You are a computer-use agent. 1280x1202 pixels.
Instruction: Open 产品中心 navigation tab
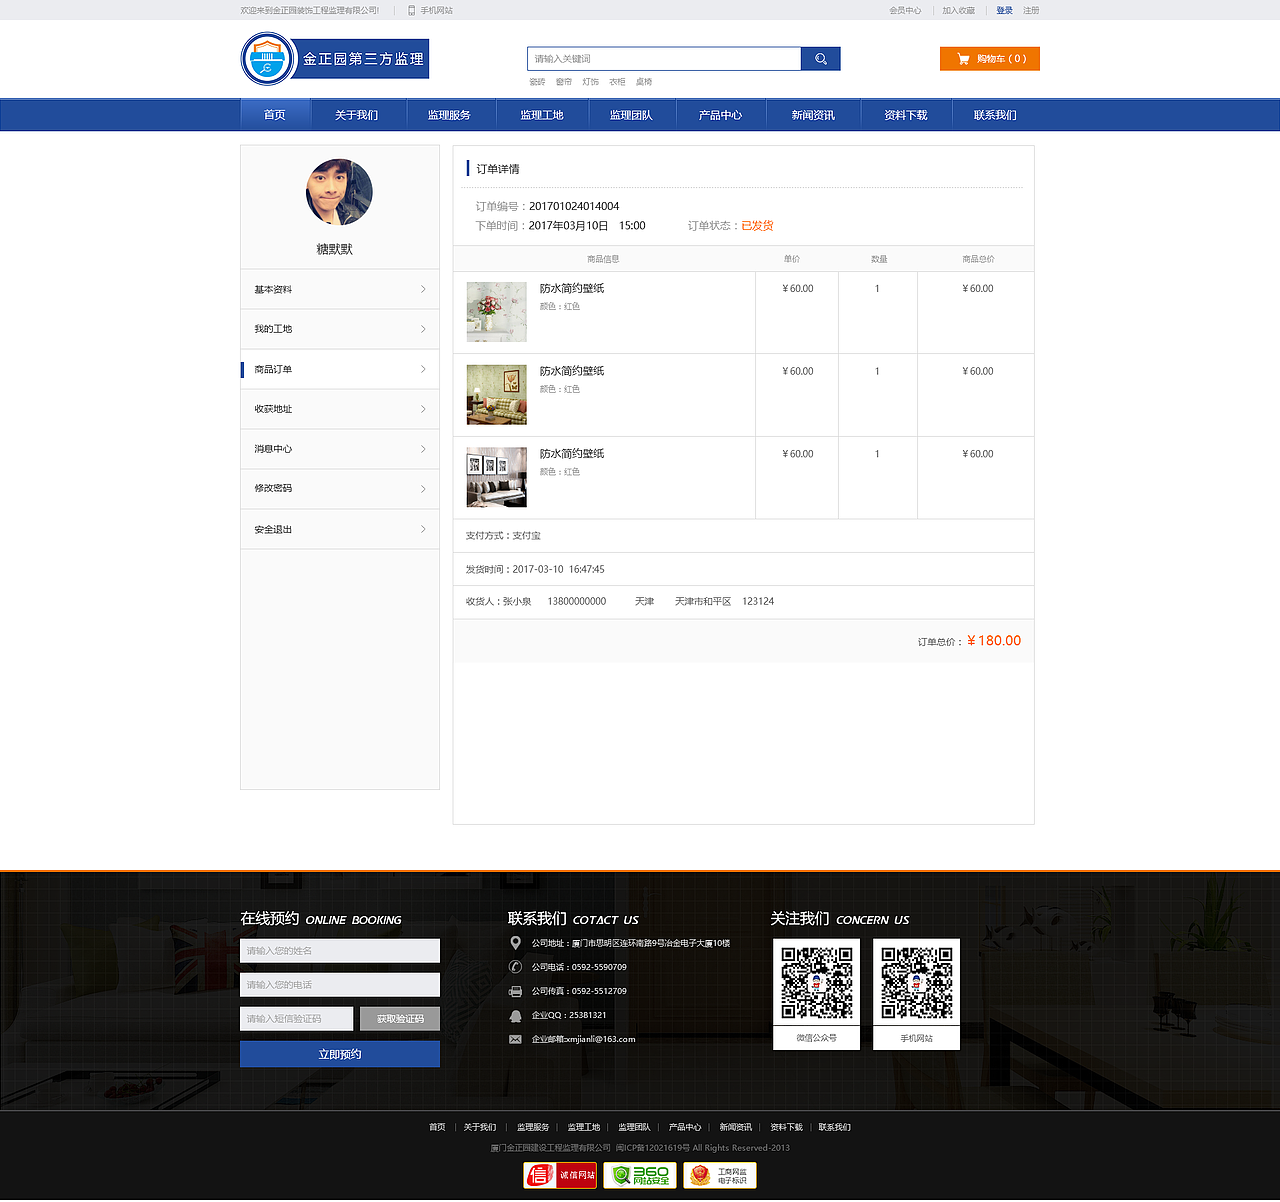[720, 115]
